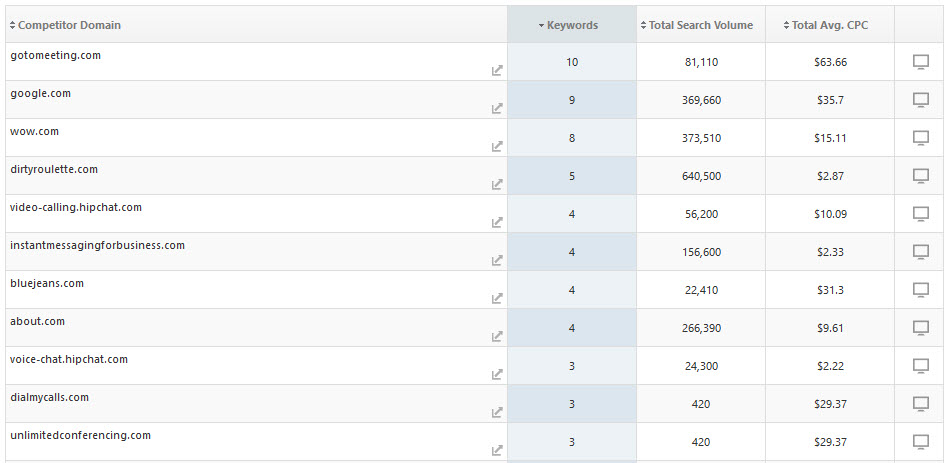Sort by Total Search Volume header

tap(700, 25)
